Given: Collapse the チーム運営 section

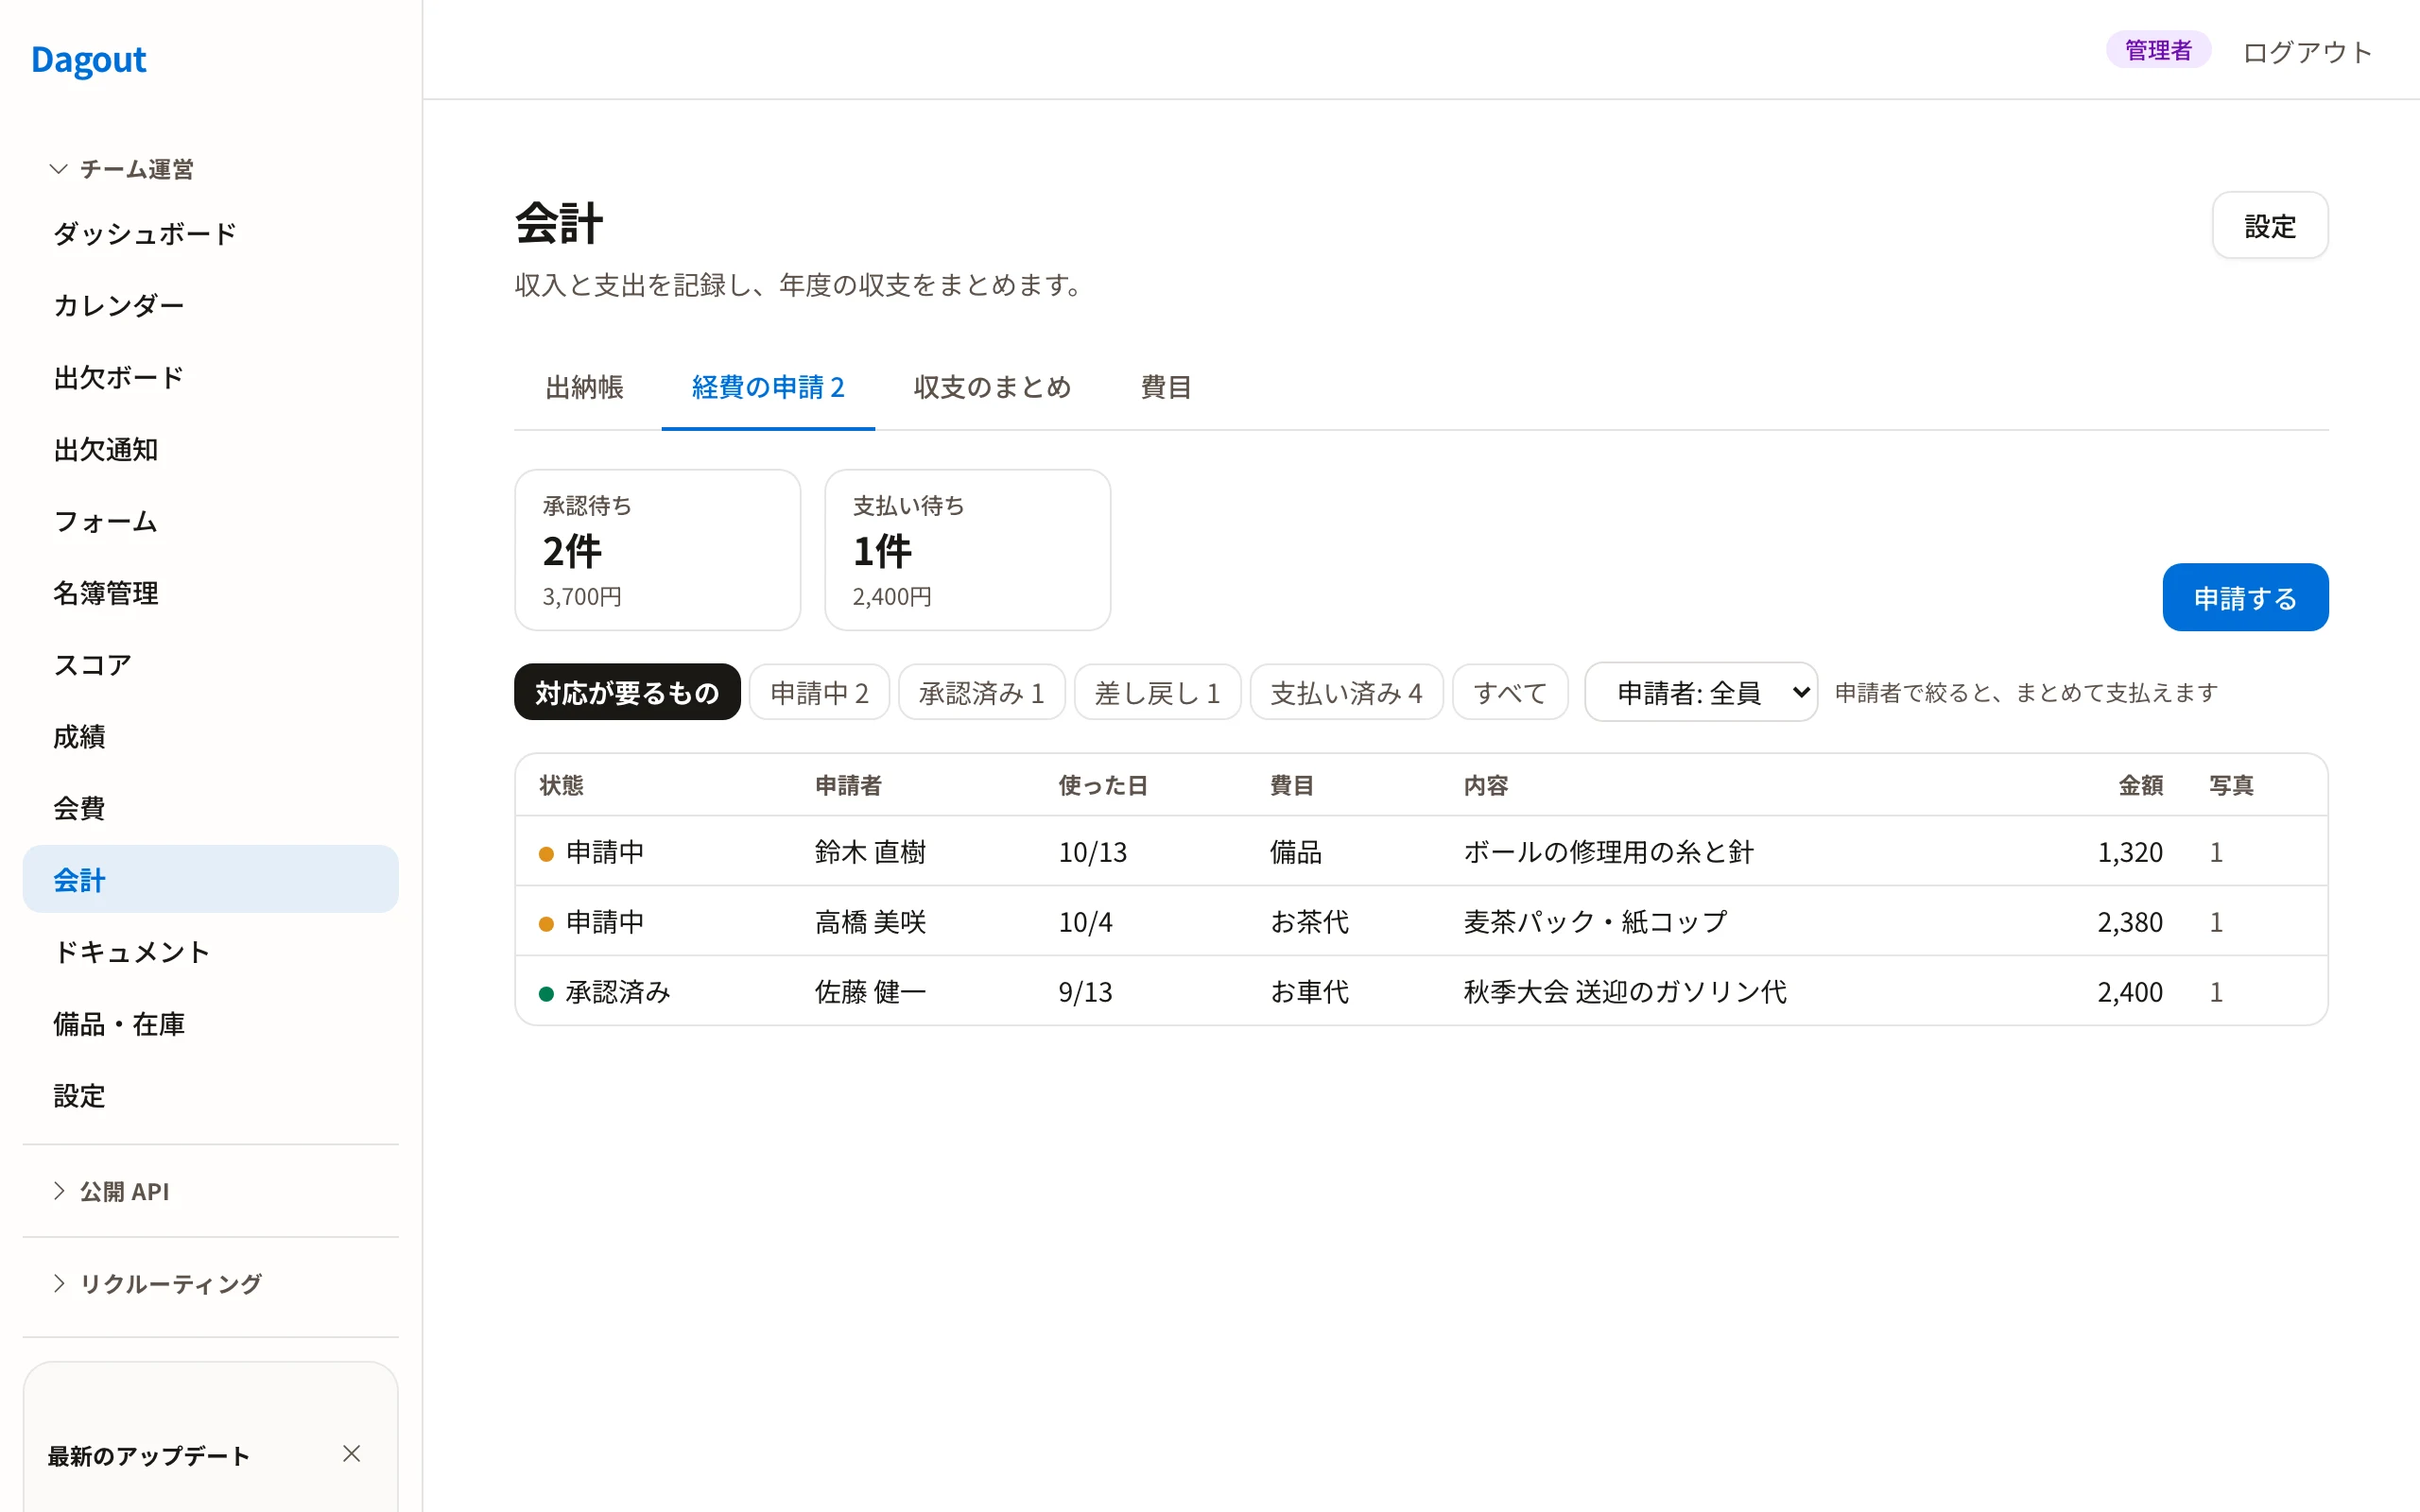Looking at the screenshot, I should tap(122, 169).
